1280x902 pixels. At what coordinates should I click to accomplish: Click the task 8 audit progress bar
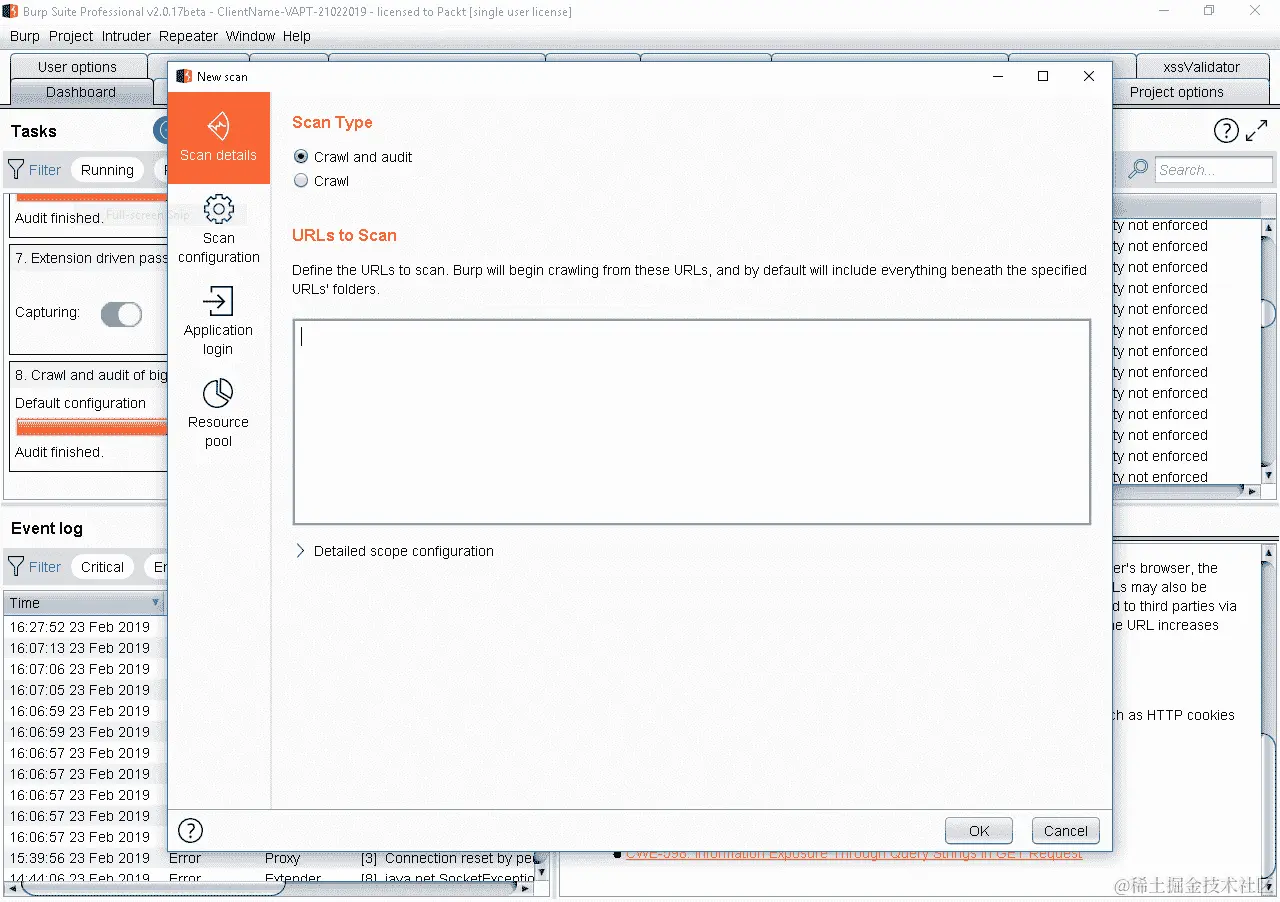coord(91,427)
